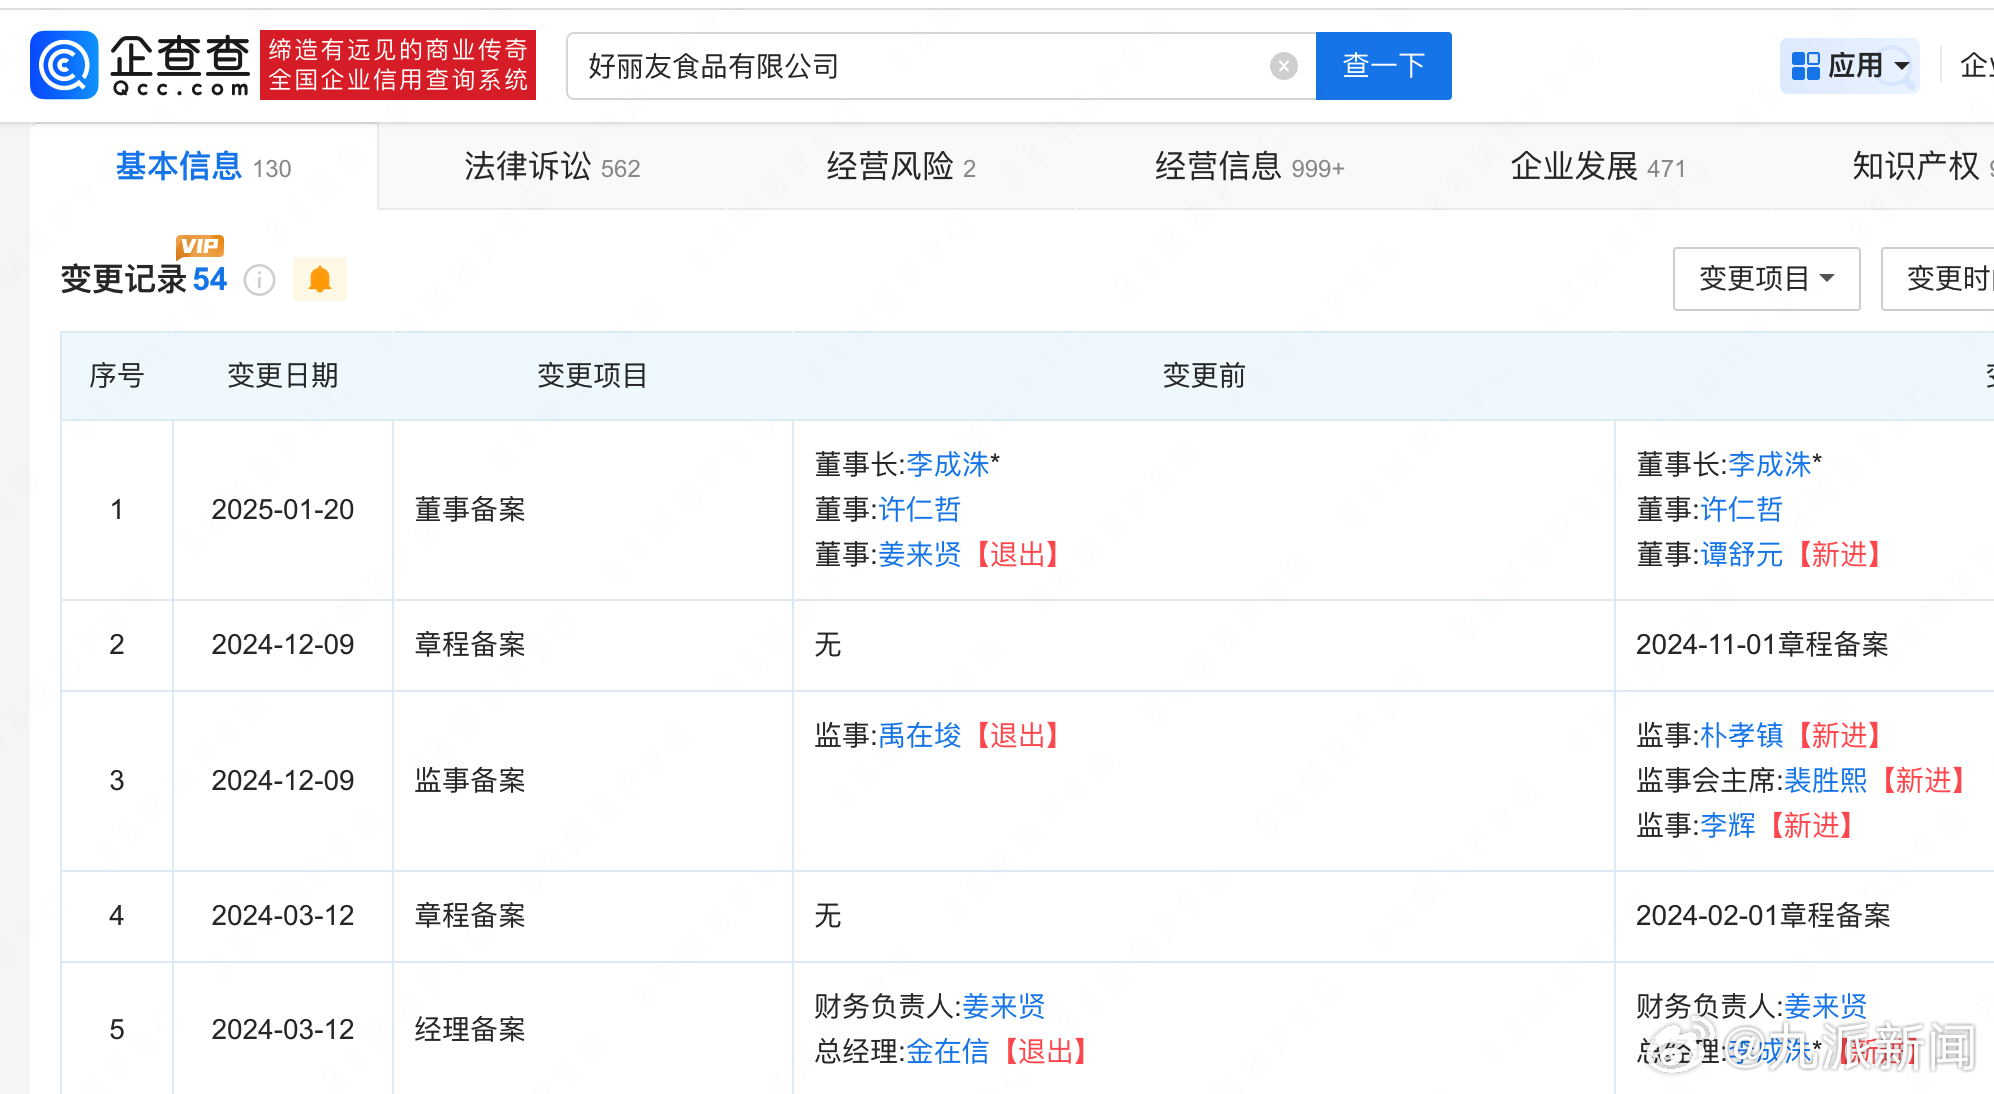Click the VIP badge above 变更记录
The image size is (1994, 1094).
[x=200, y=245]
